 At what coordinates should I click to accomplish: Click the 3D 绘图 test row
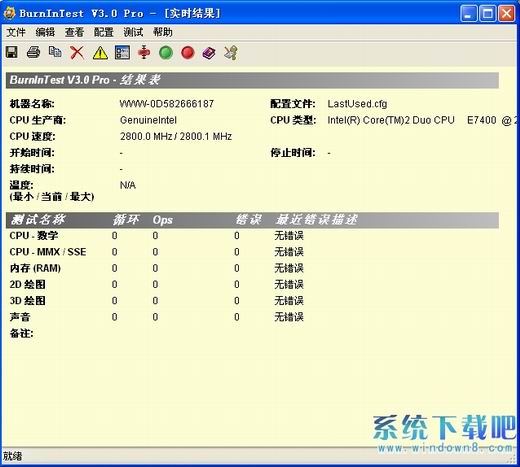(252, 301)
